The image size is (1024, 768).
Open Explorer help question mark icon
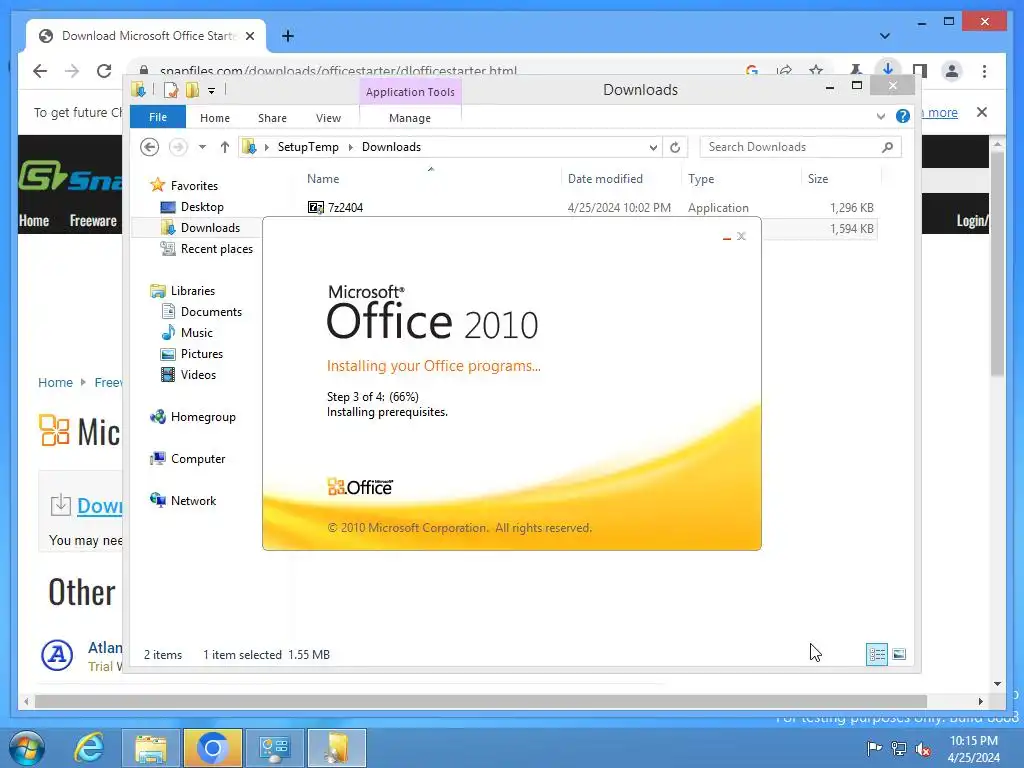(x=903, y=116)
